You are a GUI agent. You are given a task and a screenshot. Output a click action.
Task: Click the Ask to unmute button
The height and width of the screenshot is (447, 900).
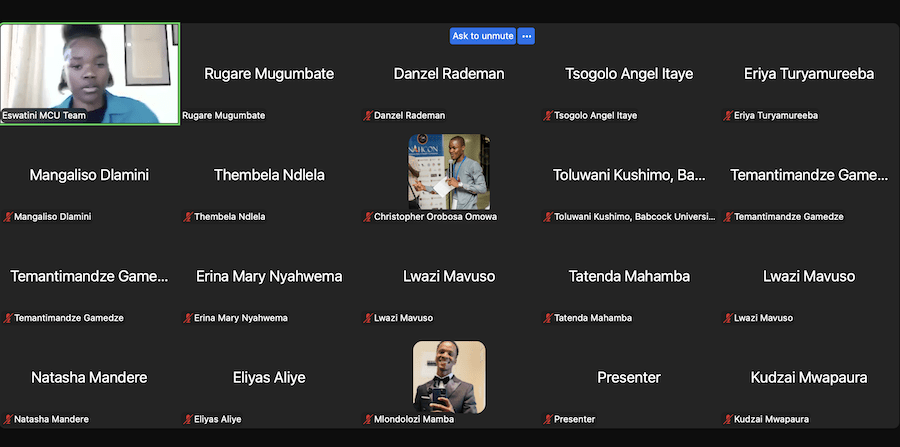[483, 36]
